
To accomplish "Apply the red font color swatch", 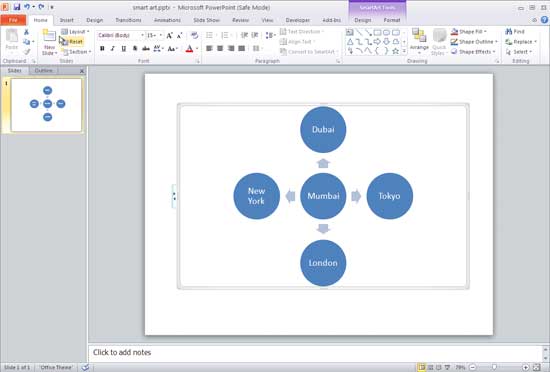I will (x=189, y=49).
